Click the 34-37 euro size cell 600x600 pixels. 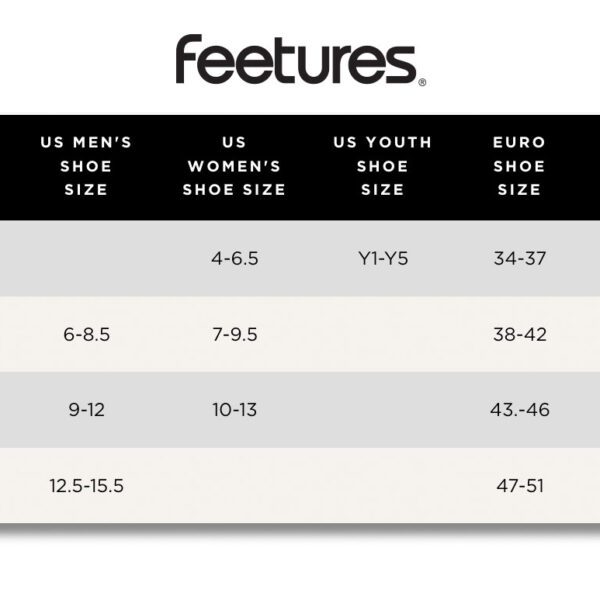(x=520, y=258)
